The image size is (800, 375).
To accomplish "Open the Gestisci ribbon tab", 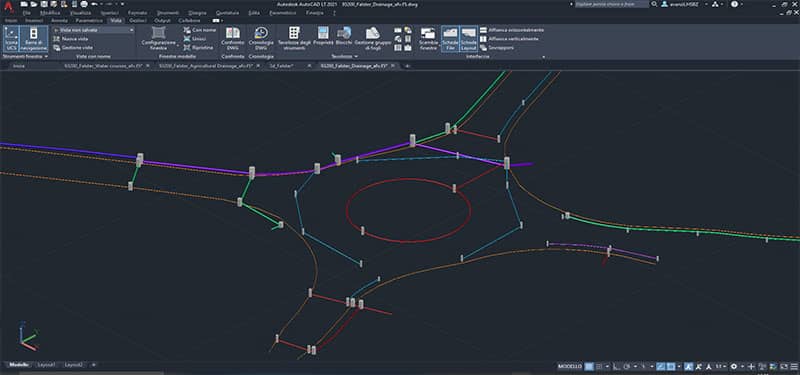I will [x=138, y=20].
